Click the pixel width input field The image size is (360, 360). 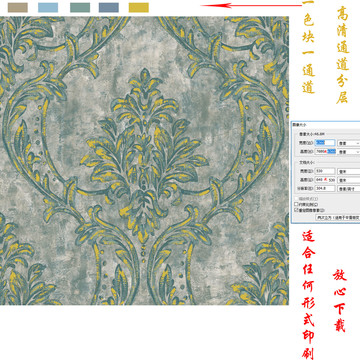pyautogui.click(x=325, y=143)
